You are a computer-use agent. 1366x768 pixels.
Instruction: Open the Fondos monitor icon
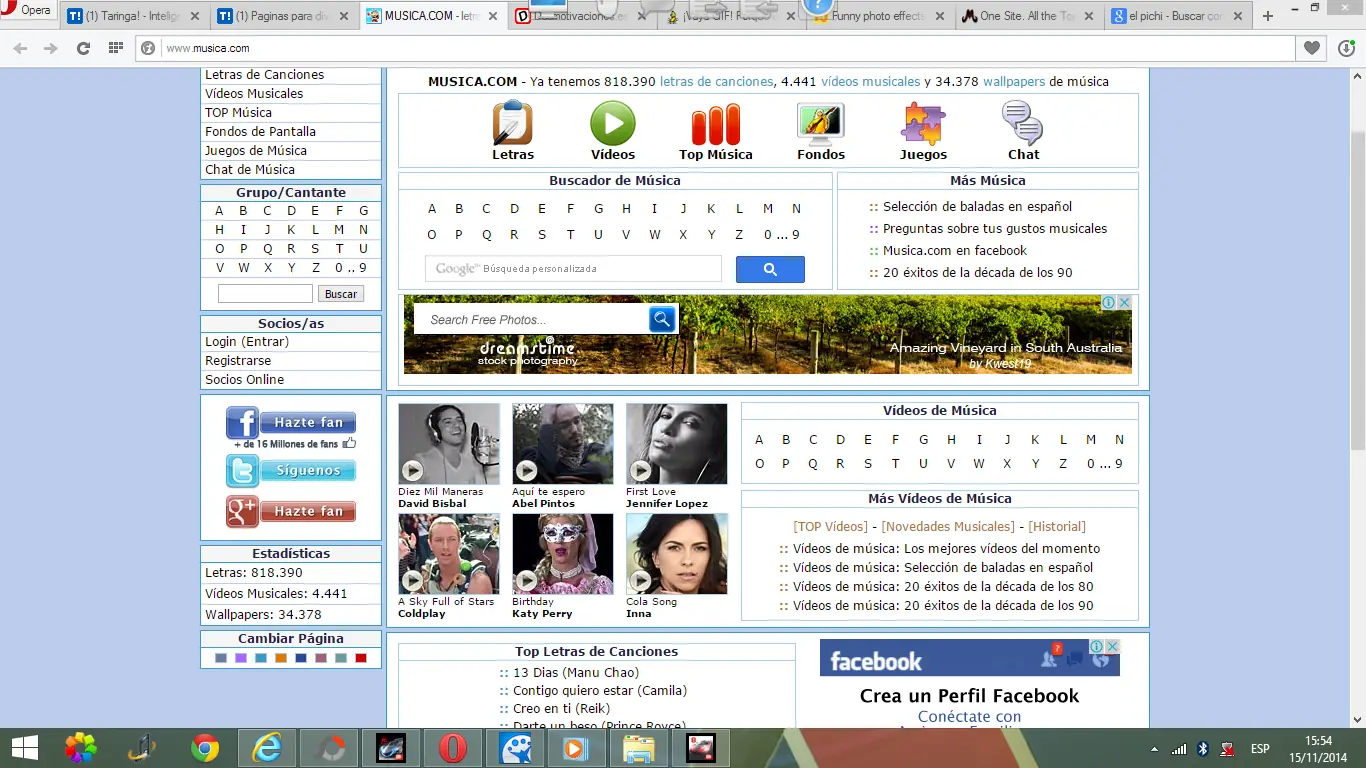coord(821,124)
